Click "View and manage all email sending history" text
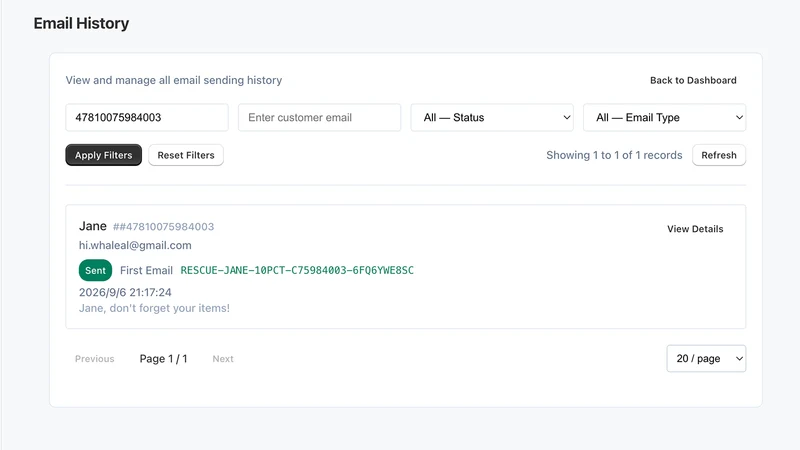This screenshot has height=450, width=800. 173,80
